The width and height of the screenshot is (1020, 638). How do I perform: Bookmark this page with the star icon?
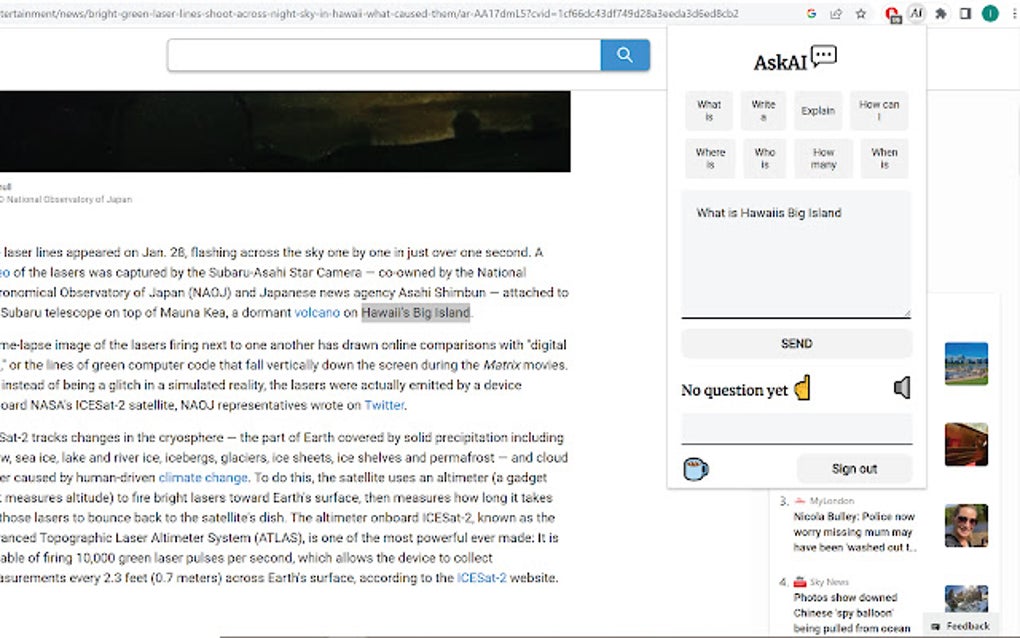tap(861, 15)
